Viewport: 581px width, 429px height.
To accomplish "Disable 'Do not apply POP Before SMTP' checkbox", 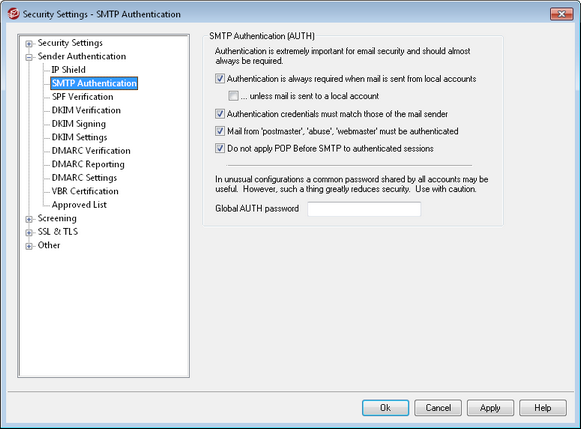I will pyautogui.click(x=220, y=149).
